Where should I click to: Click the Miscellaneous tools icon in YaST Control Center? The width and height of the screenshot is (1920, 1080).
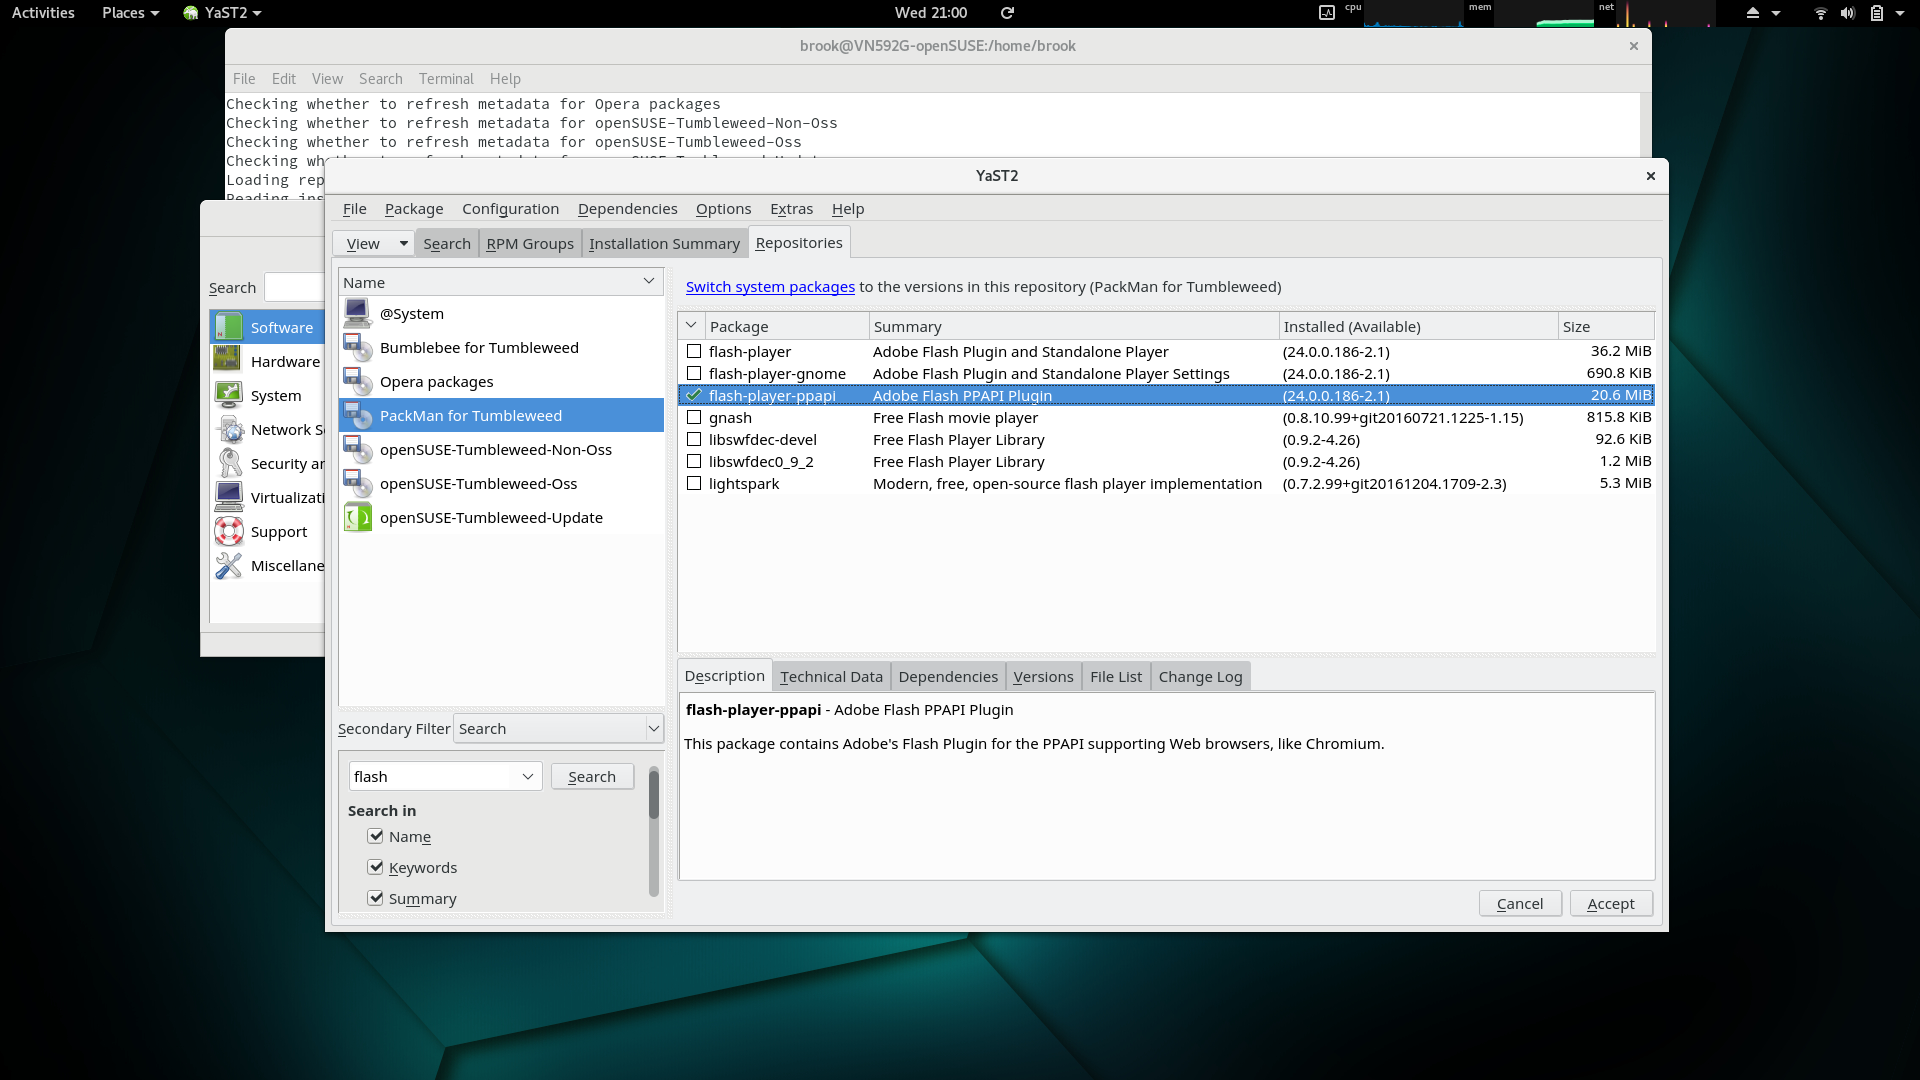[x=229, y=565]
